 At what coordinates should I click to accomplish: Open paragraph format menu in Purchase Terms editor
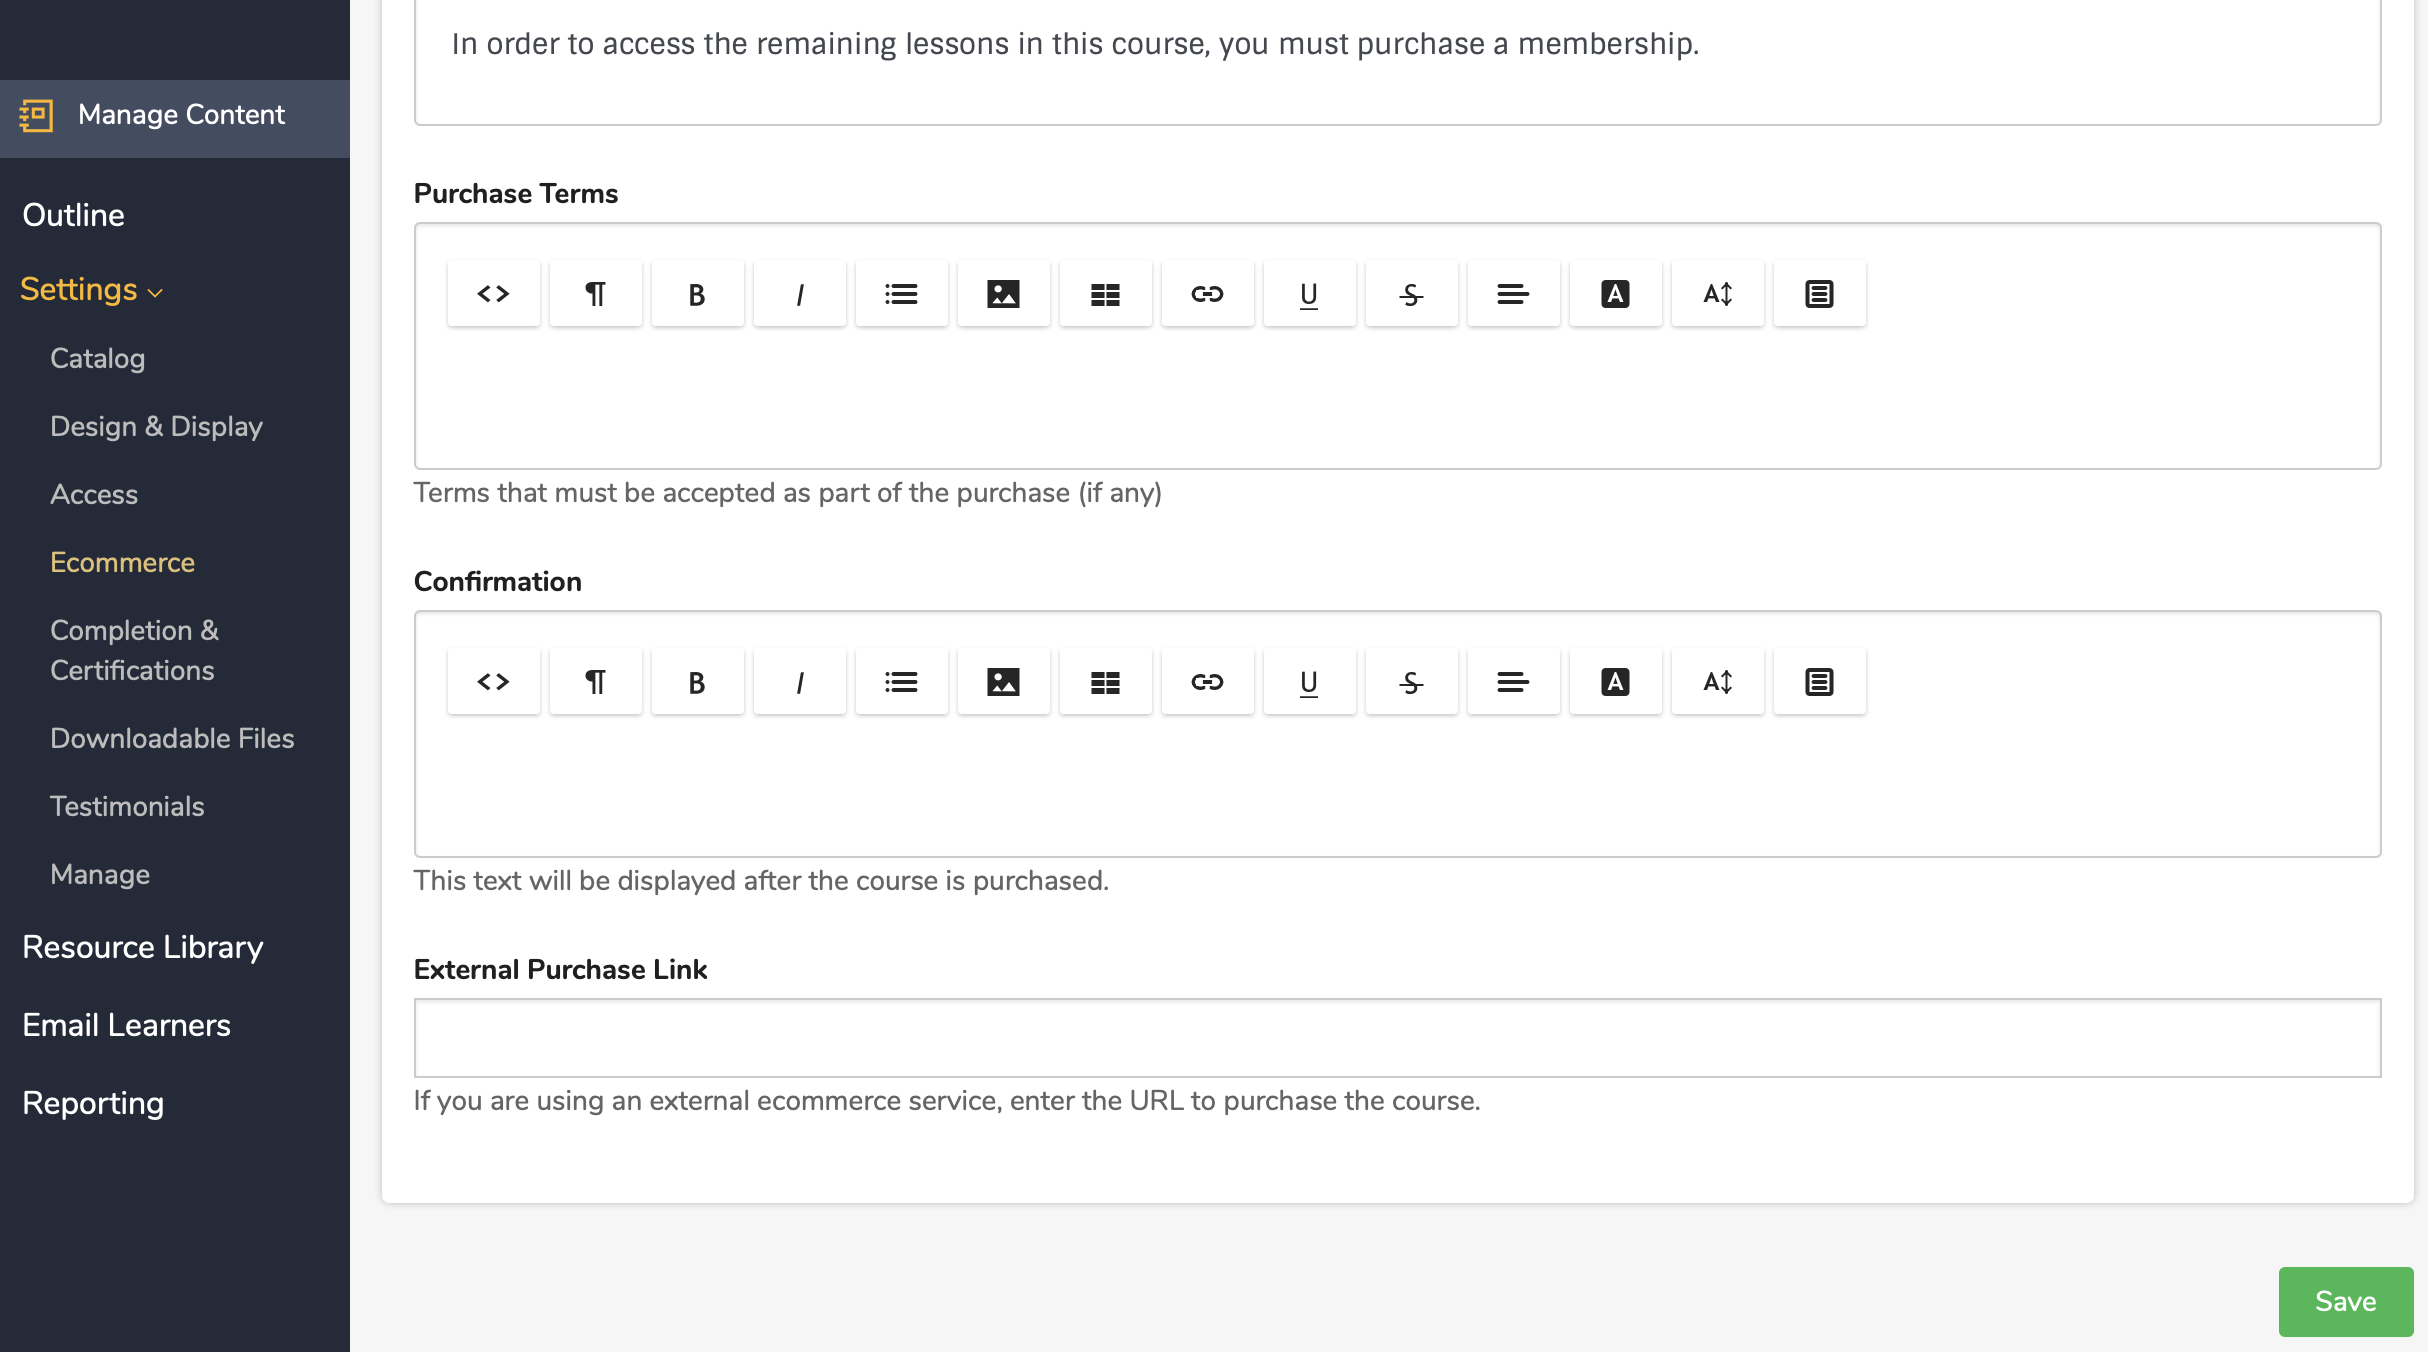pos(596,294)
